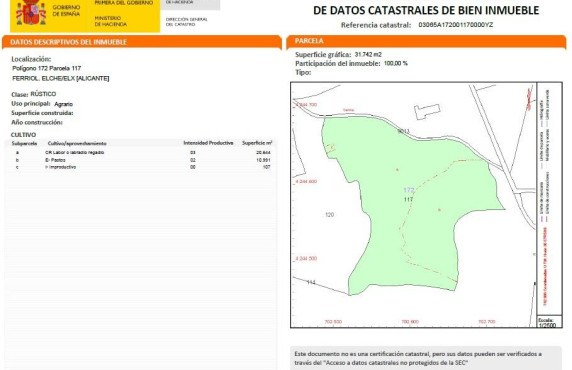Click the 'Tipo:' label

point(303,72)
